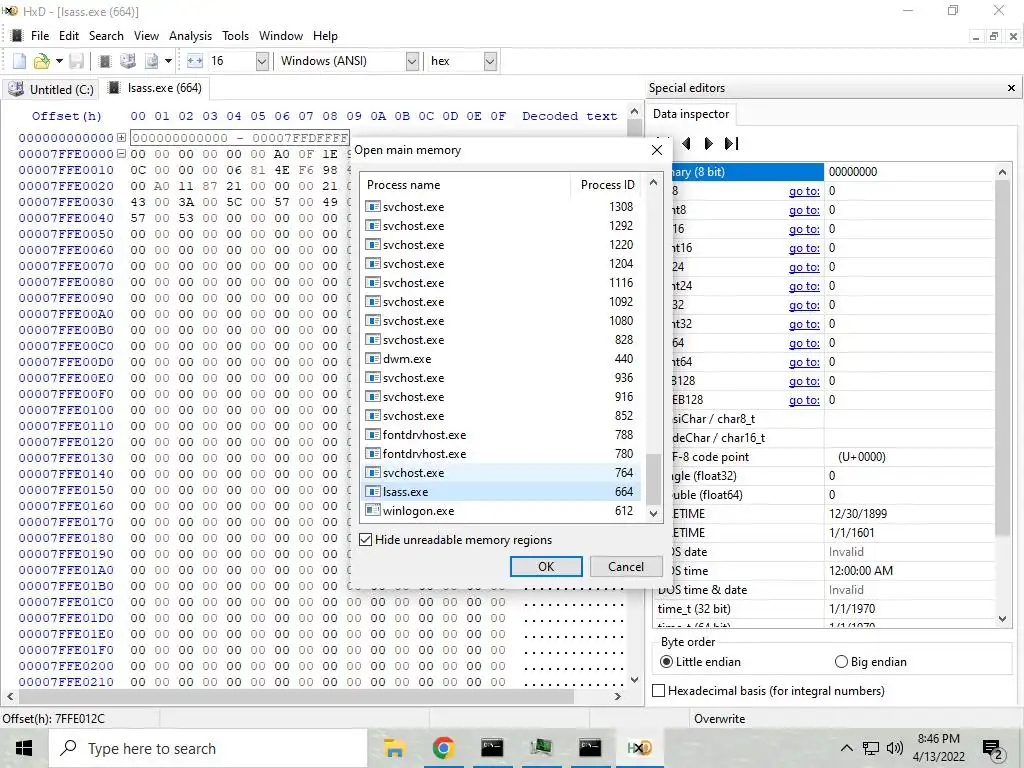1024x768 pixels.
Task: Select dwm.exe process 440
Action: click(x=501, y=359)
